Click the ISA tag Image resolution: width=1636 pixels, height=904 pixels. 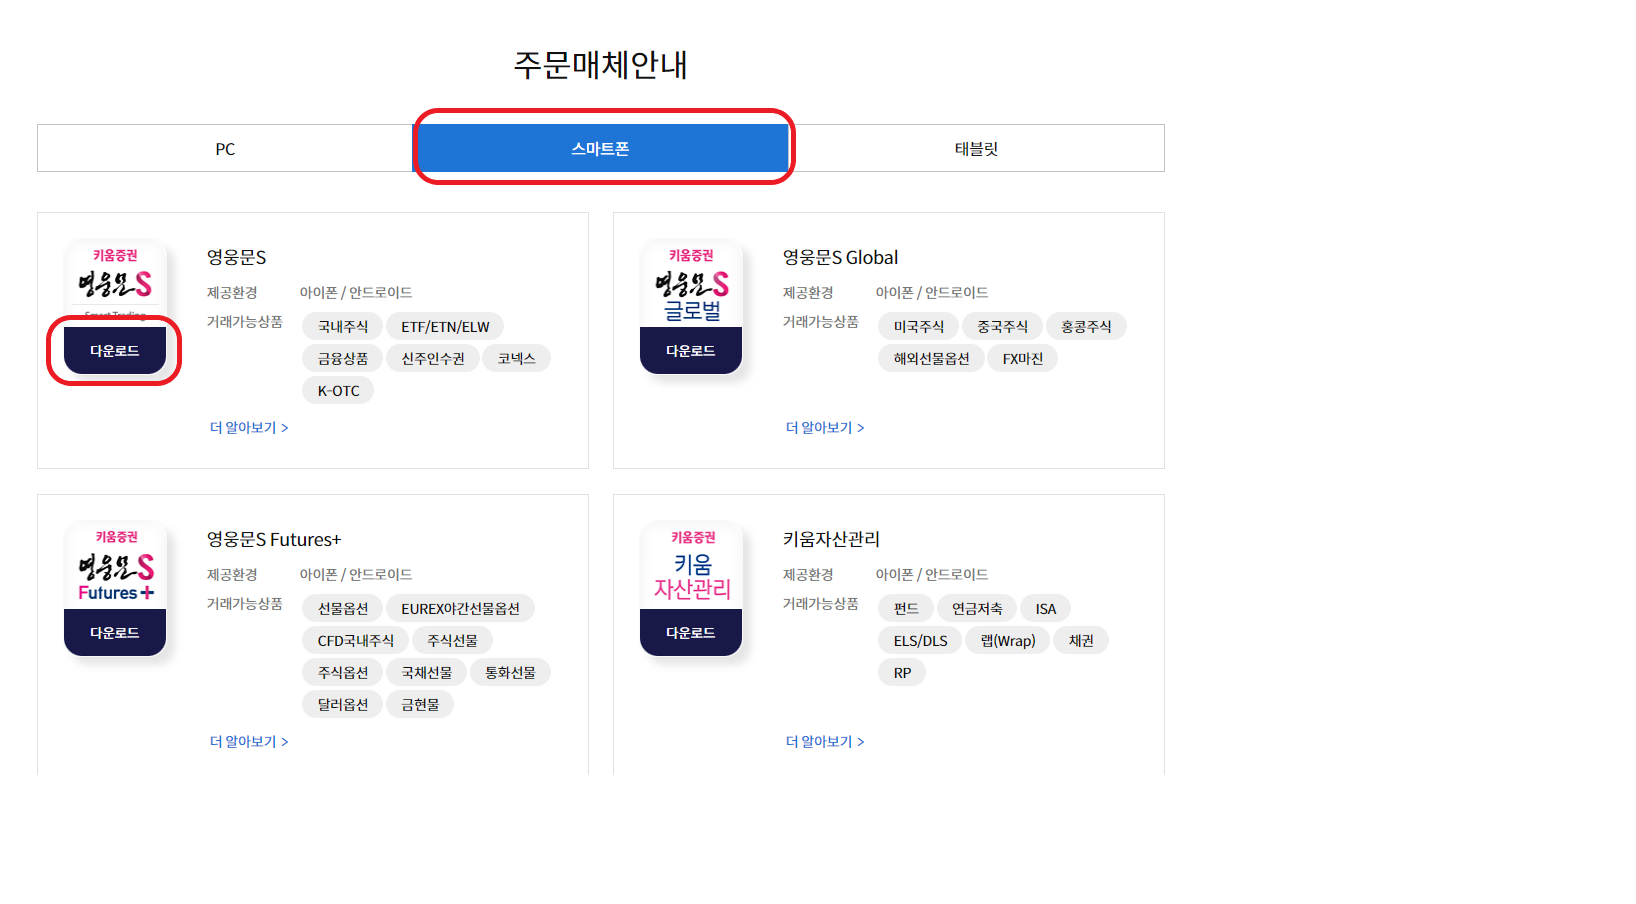(1046, 608)
